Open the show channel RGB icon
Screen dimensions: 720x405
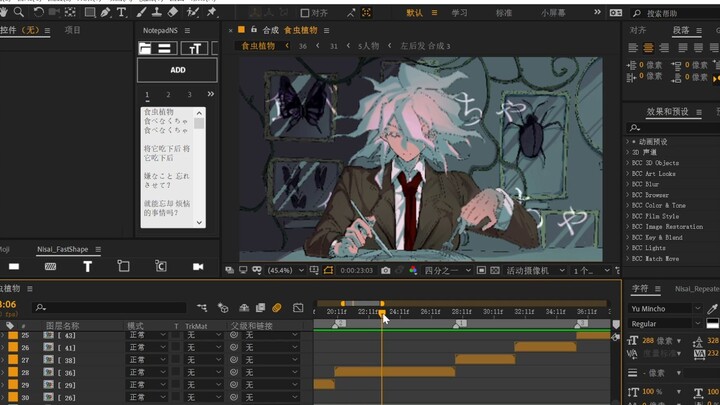[413, 270]
